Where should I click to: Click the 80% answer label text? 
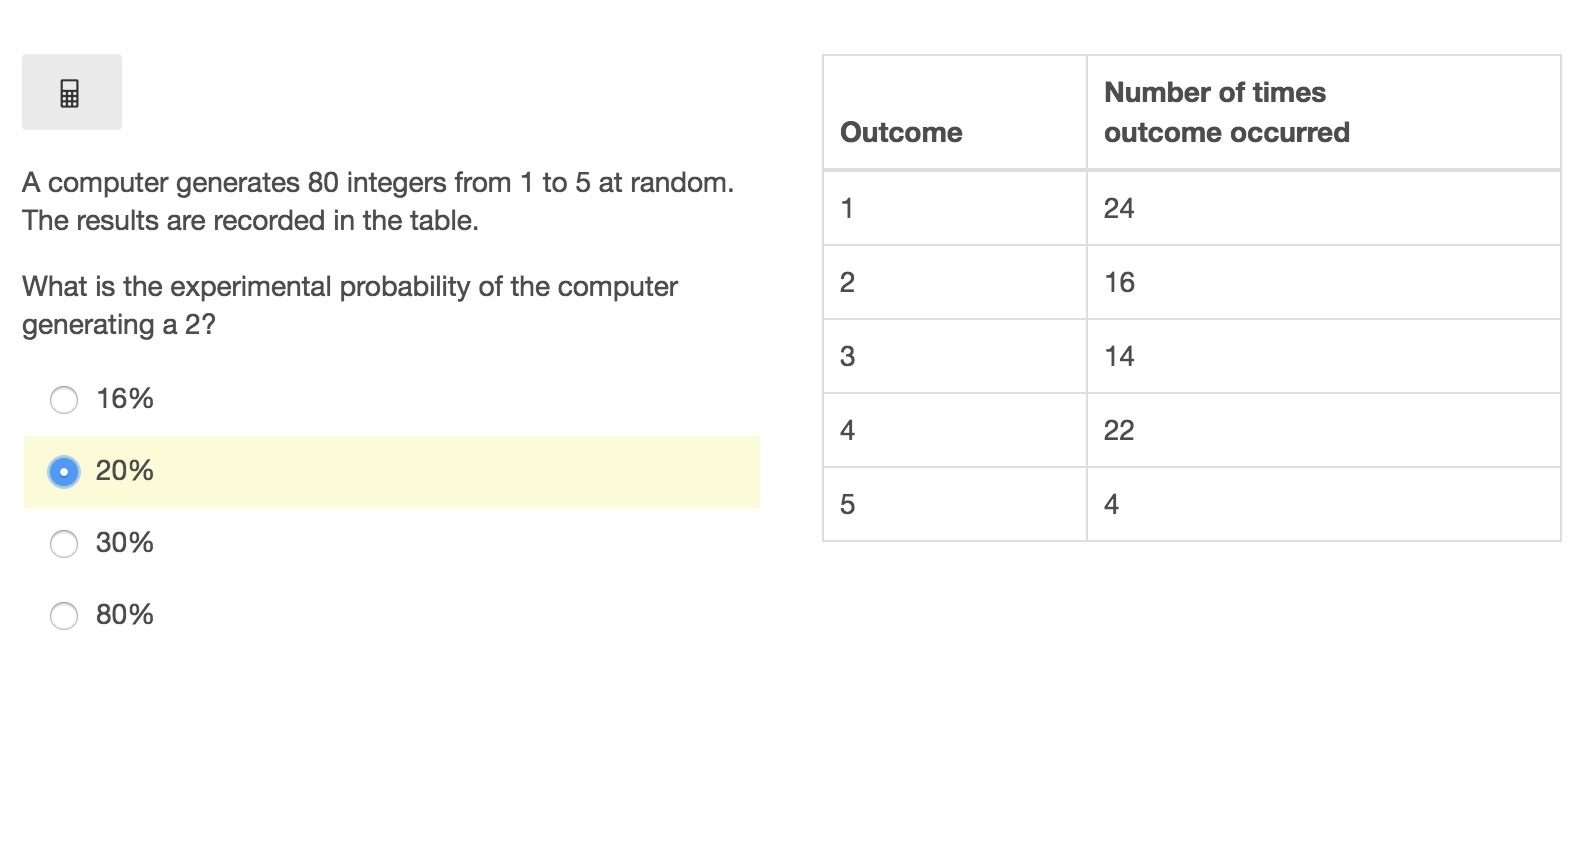[x=125, y=615]
